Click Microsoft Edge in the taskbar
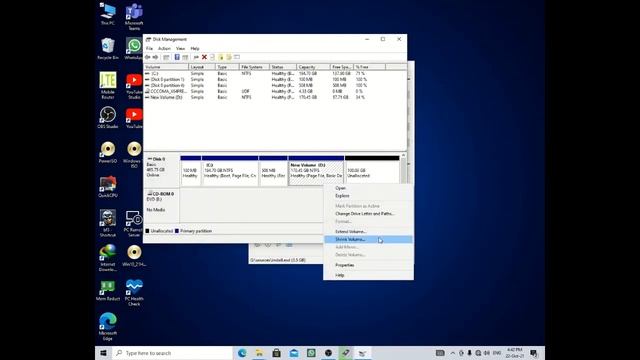640x360 pixels. 242,353
